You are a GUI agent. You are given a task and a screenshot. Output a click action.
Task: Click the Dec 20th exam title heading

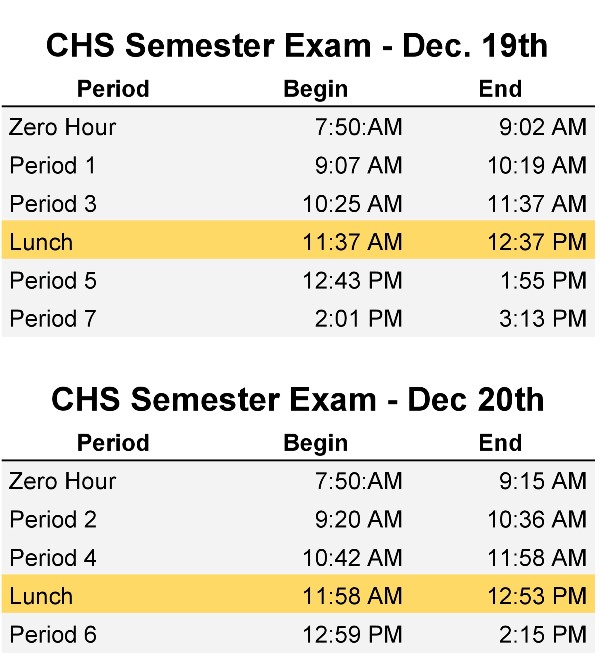pyautogui.click(x=297, y=399)
